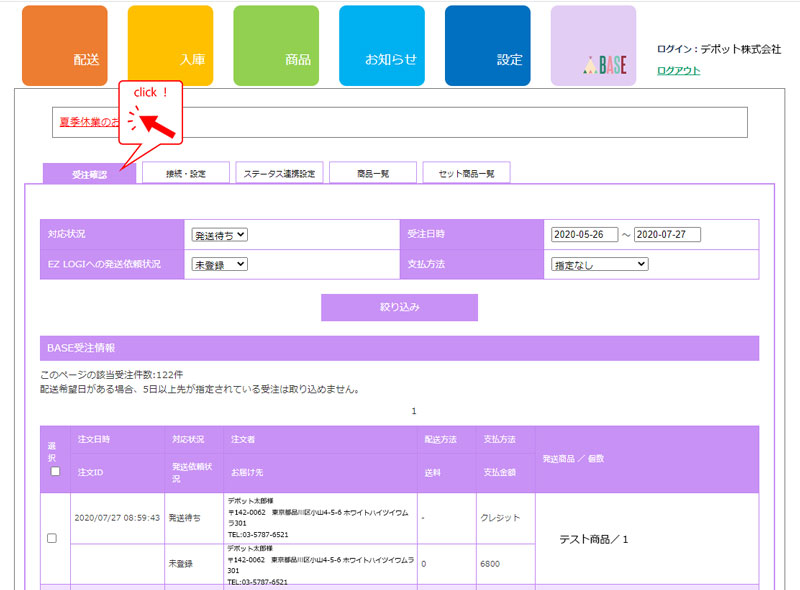This screenshot has width=800, height=590.
Task: Open the 支払方法 dropdown showing 指定なし
Action: click(600, 264)
